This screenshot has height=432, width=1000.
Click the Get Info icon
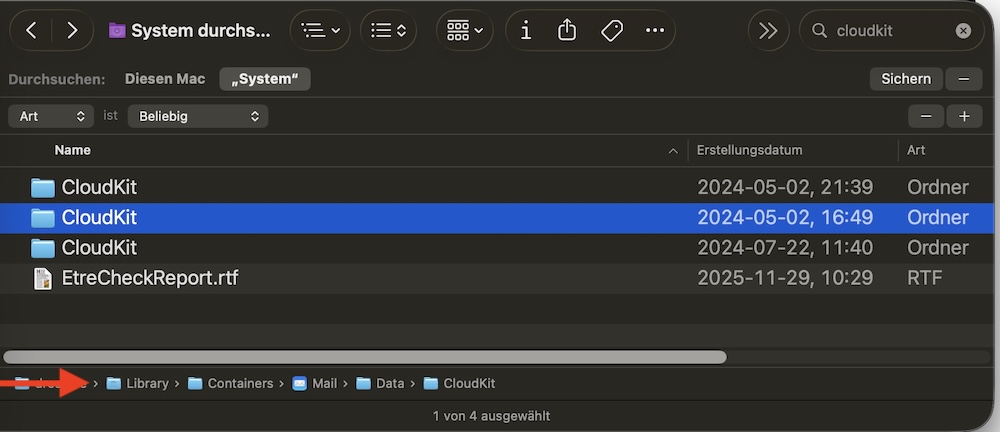point(526,31)
